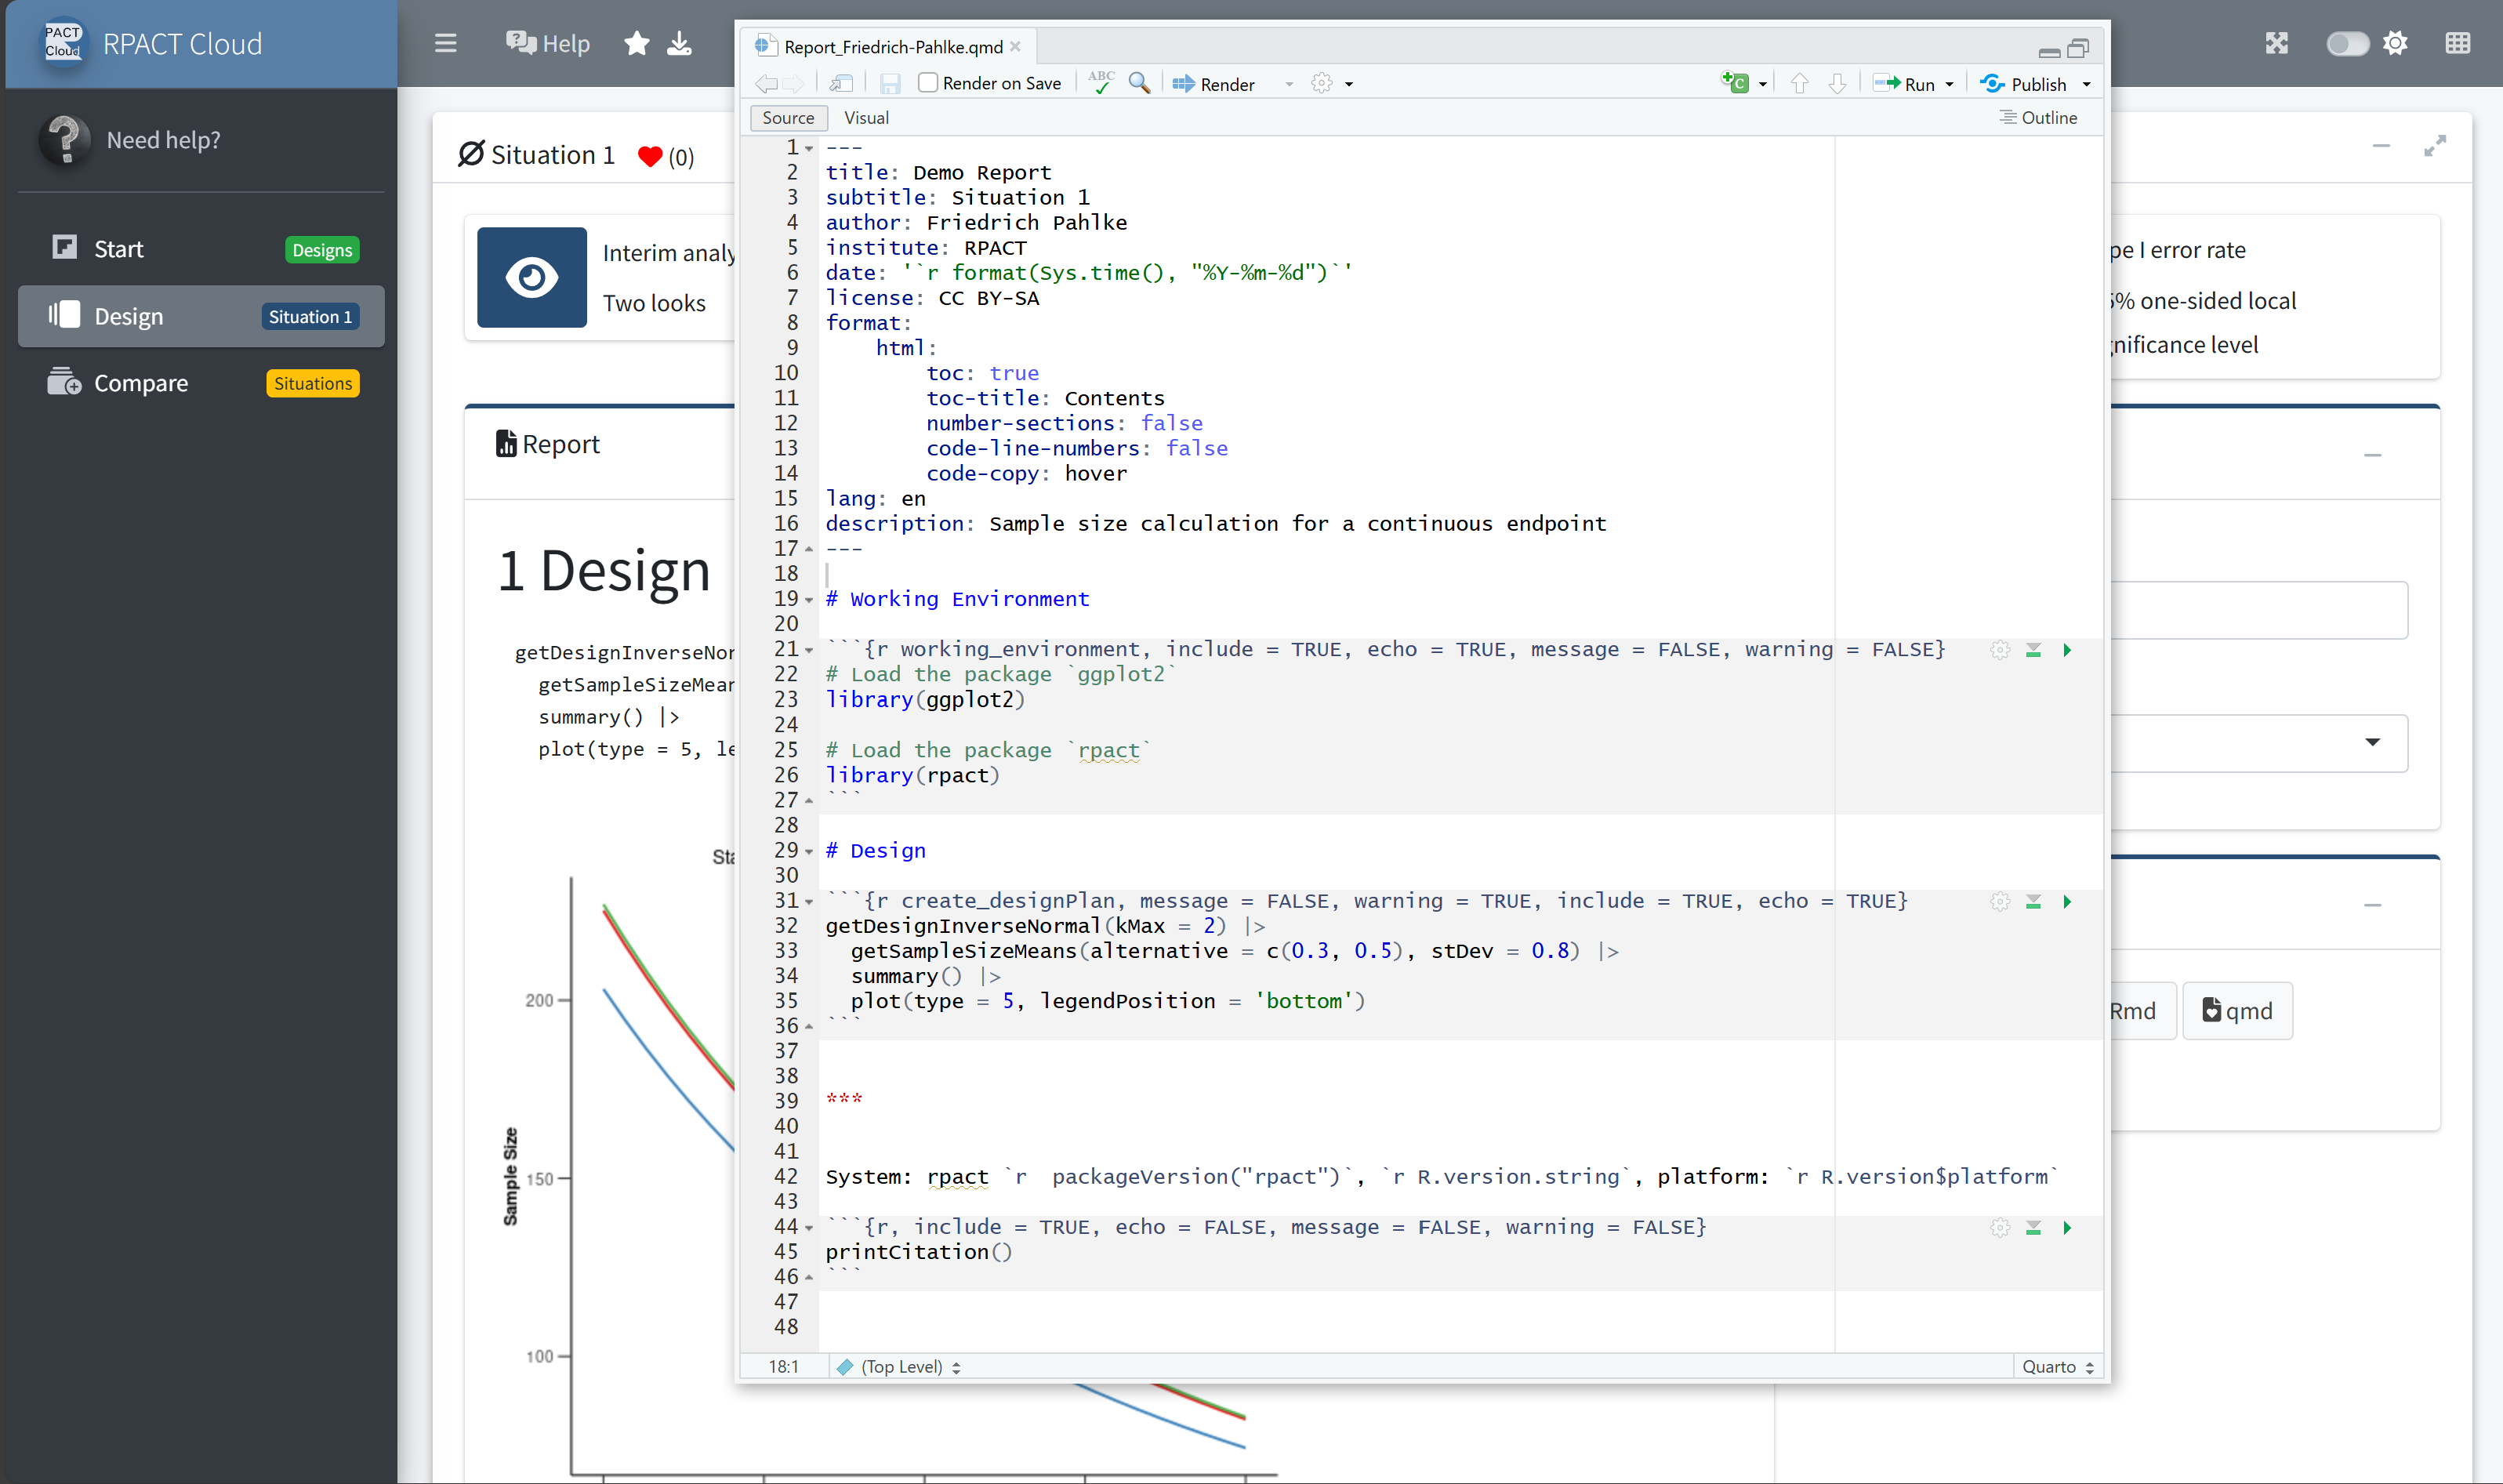Click the qmd download button
This screenshot has height=1484, width=2503.
2237,1011
